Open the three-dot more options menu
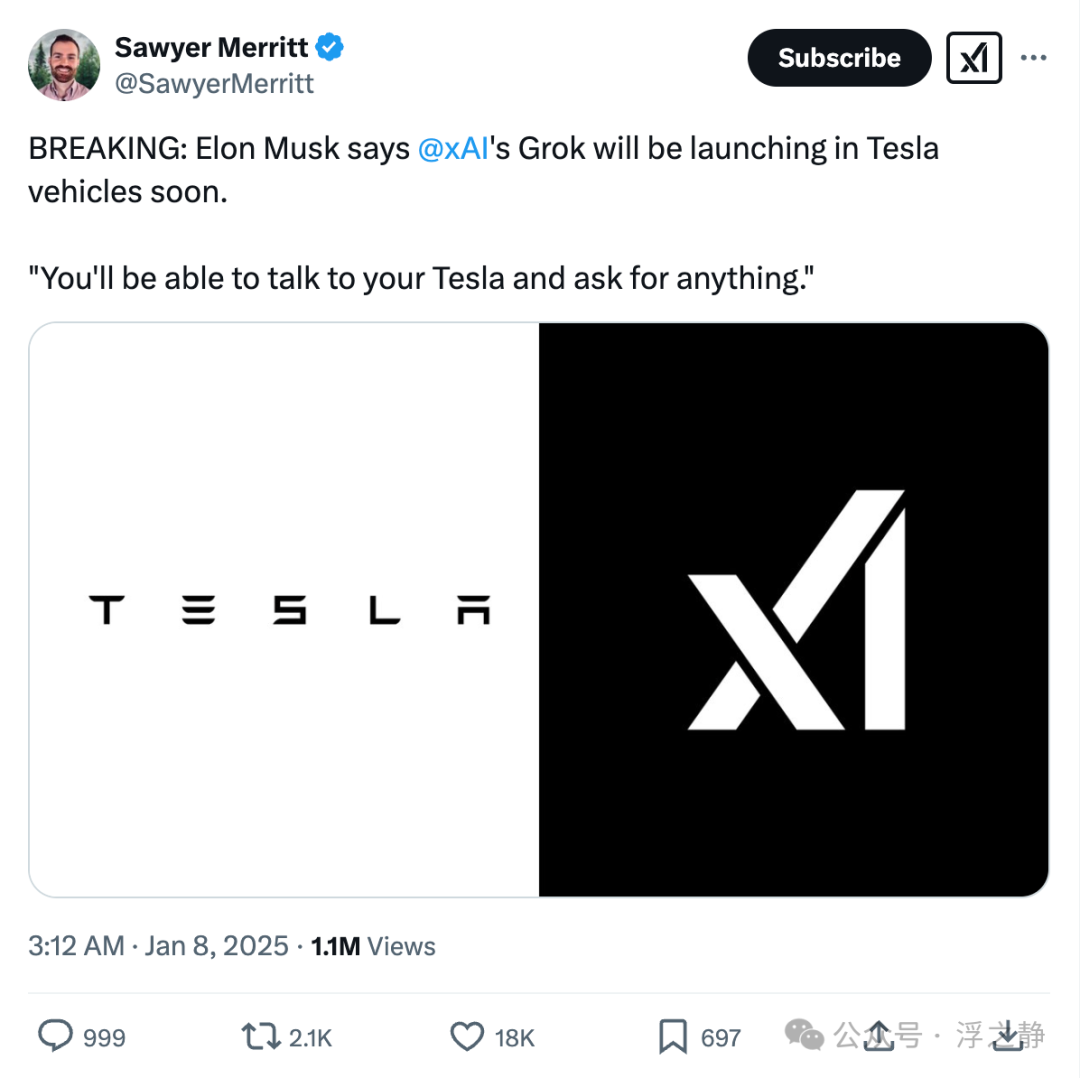This screenshot has width=1080, height=1078. coord(1034,58)
